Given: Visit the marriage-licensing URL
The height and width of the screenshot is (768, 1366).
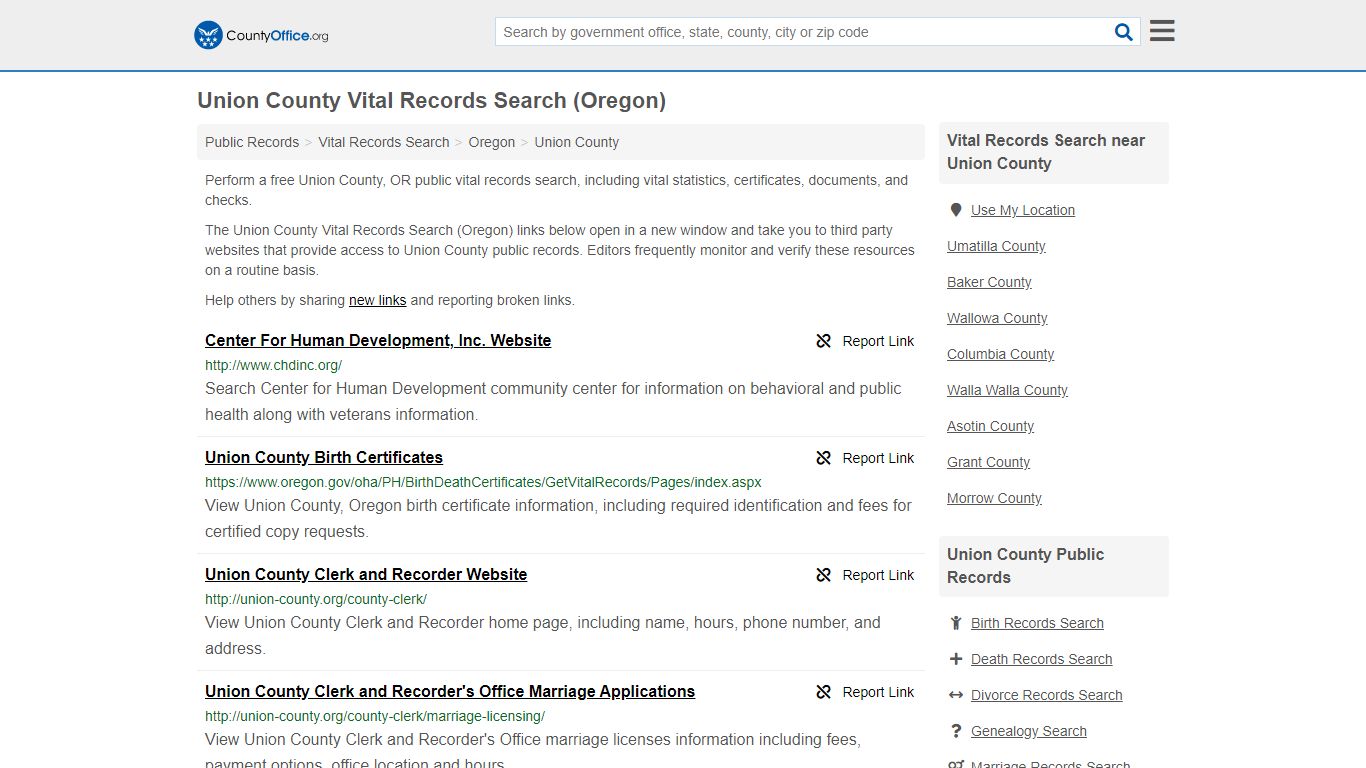Looking at the screenshot, I should tap(375, 716).
